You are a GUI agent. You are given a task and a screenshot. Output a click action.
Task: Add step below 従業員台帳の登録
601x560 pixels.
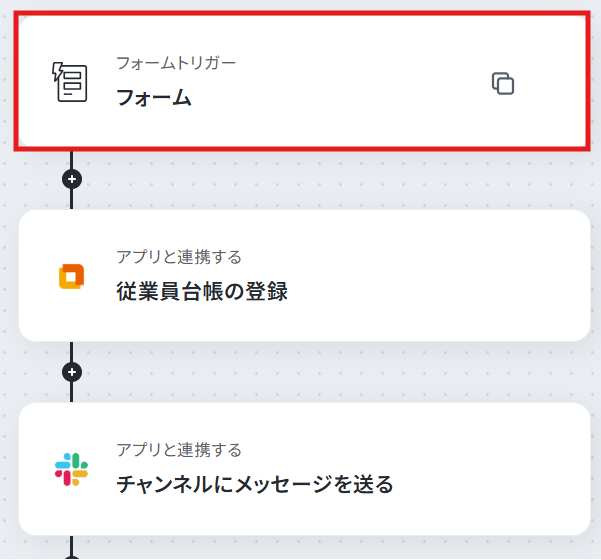click(x=72, y=372)
